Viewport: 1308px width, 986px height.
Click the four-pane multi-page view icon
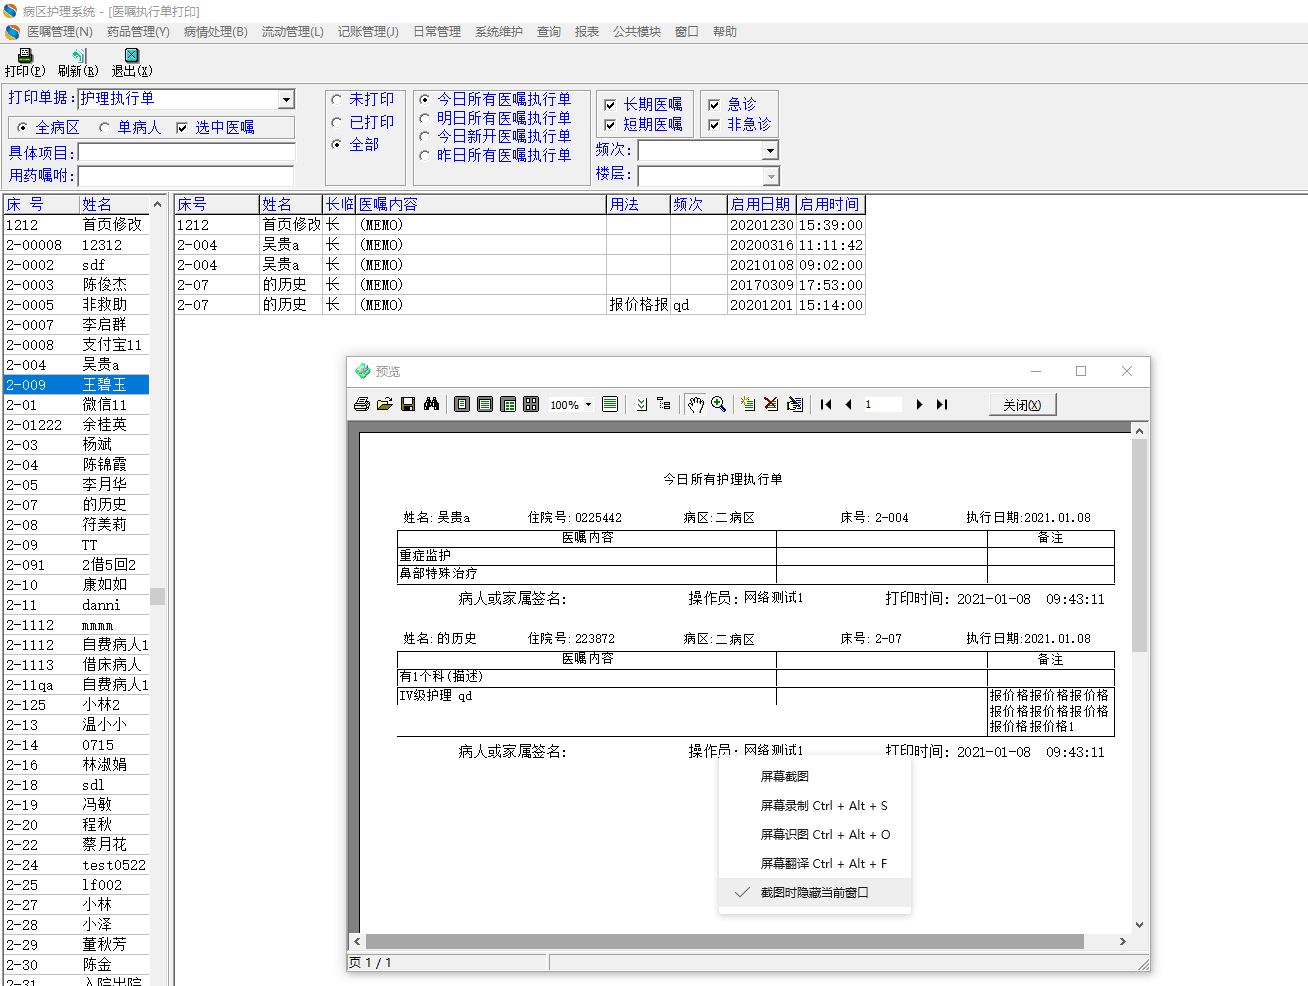click(x=531, y=404)
